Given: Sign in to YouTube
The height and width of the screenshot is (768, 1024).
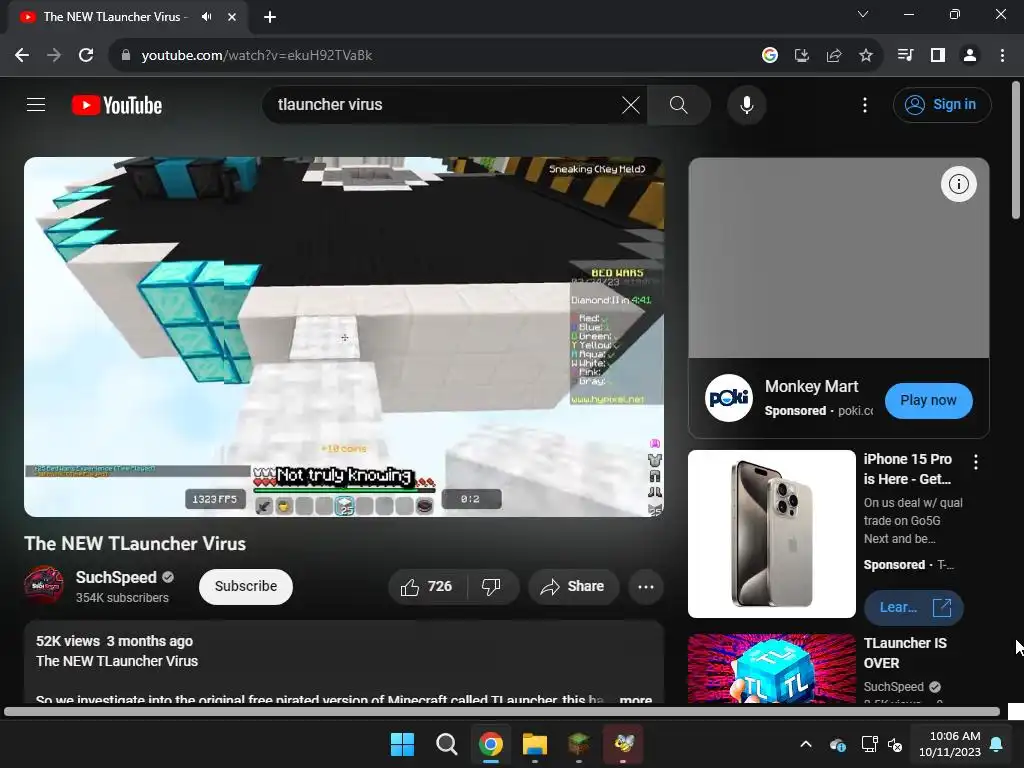Looking at the screenshot, I should click(x=942, y=104).
